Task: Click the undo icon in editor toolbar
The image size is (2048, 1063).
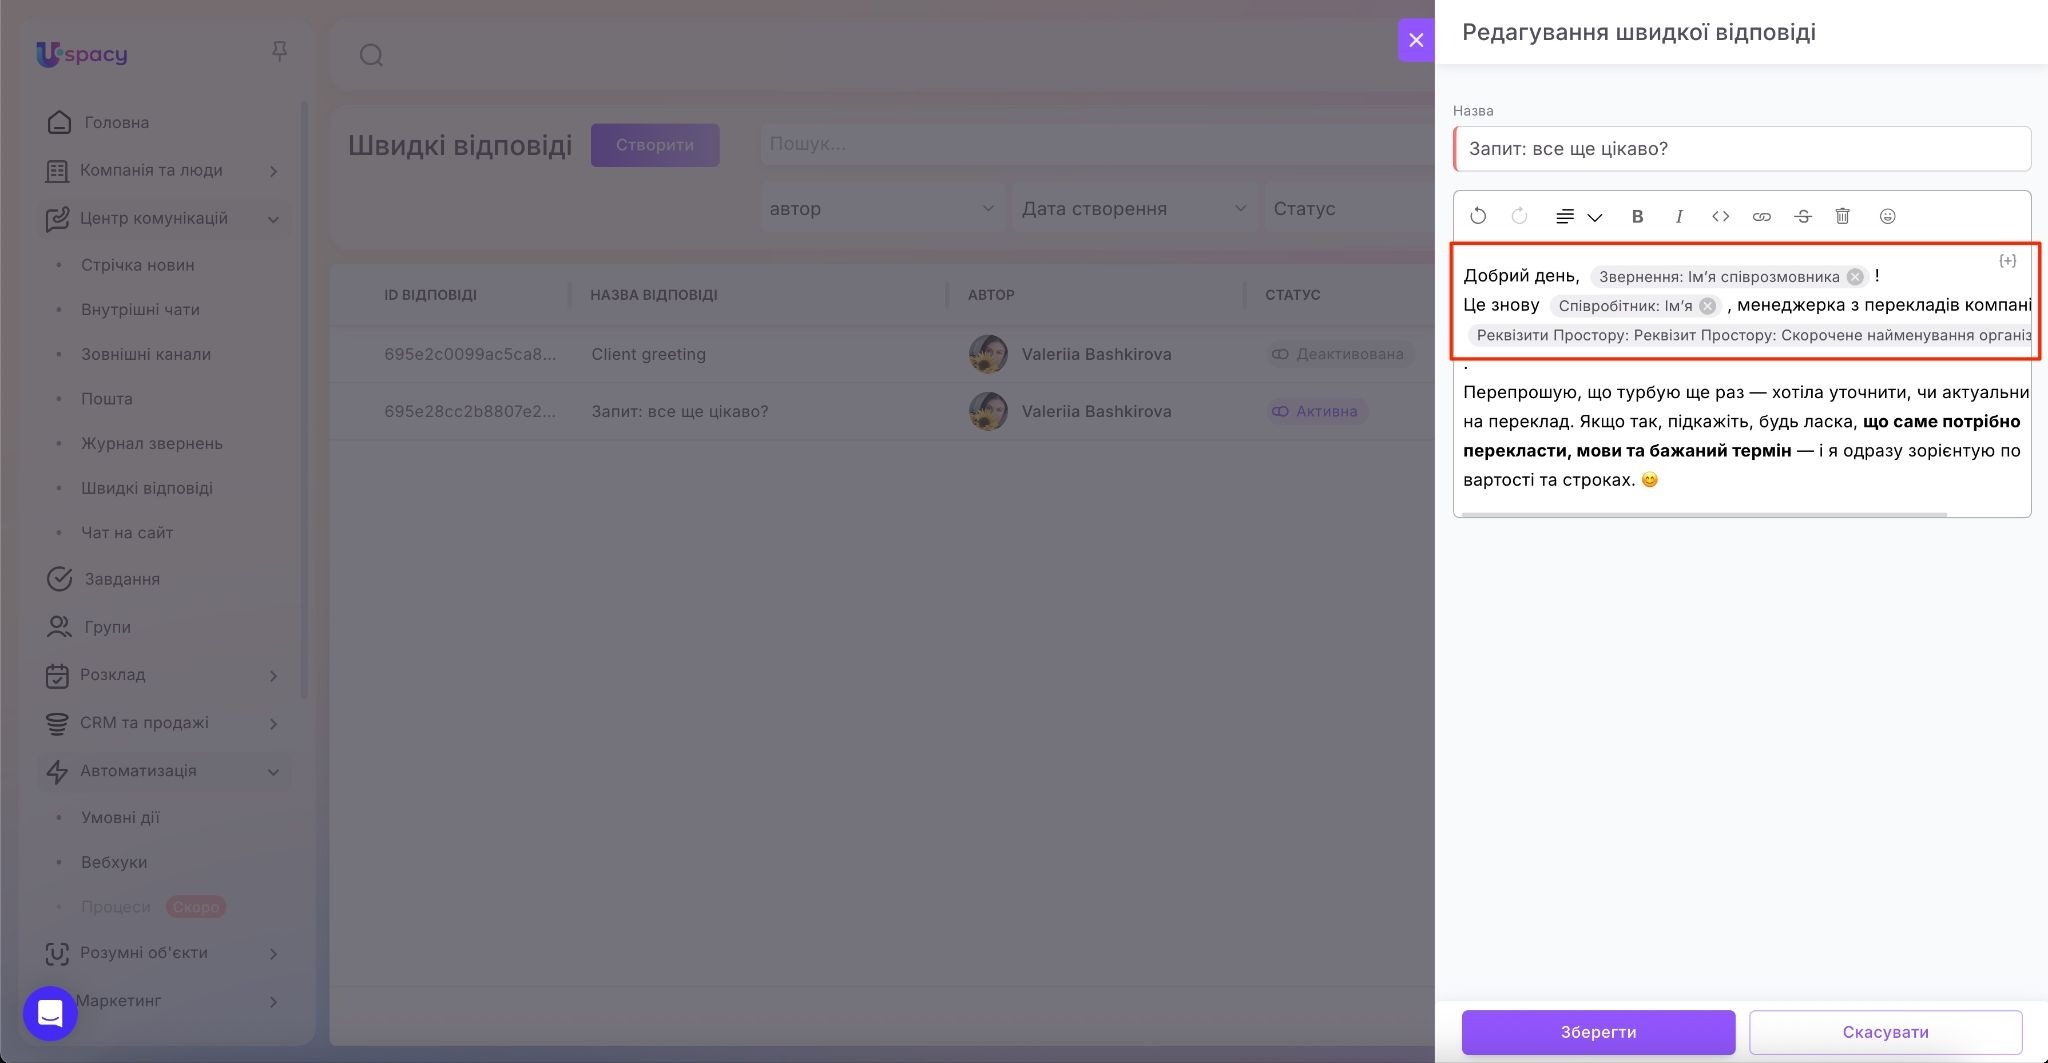Action: click(x=1478, y=216)
